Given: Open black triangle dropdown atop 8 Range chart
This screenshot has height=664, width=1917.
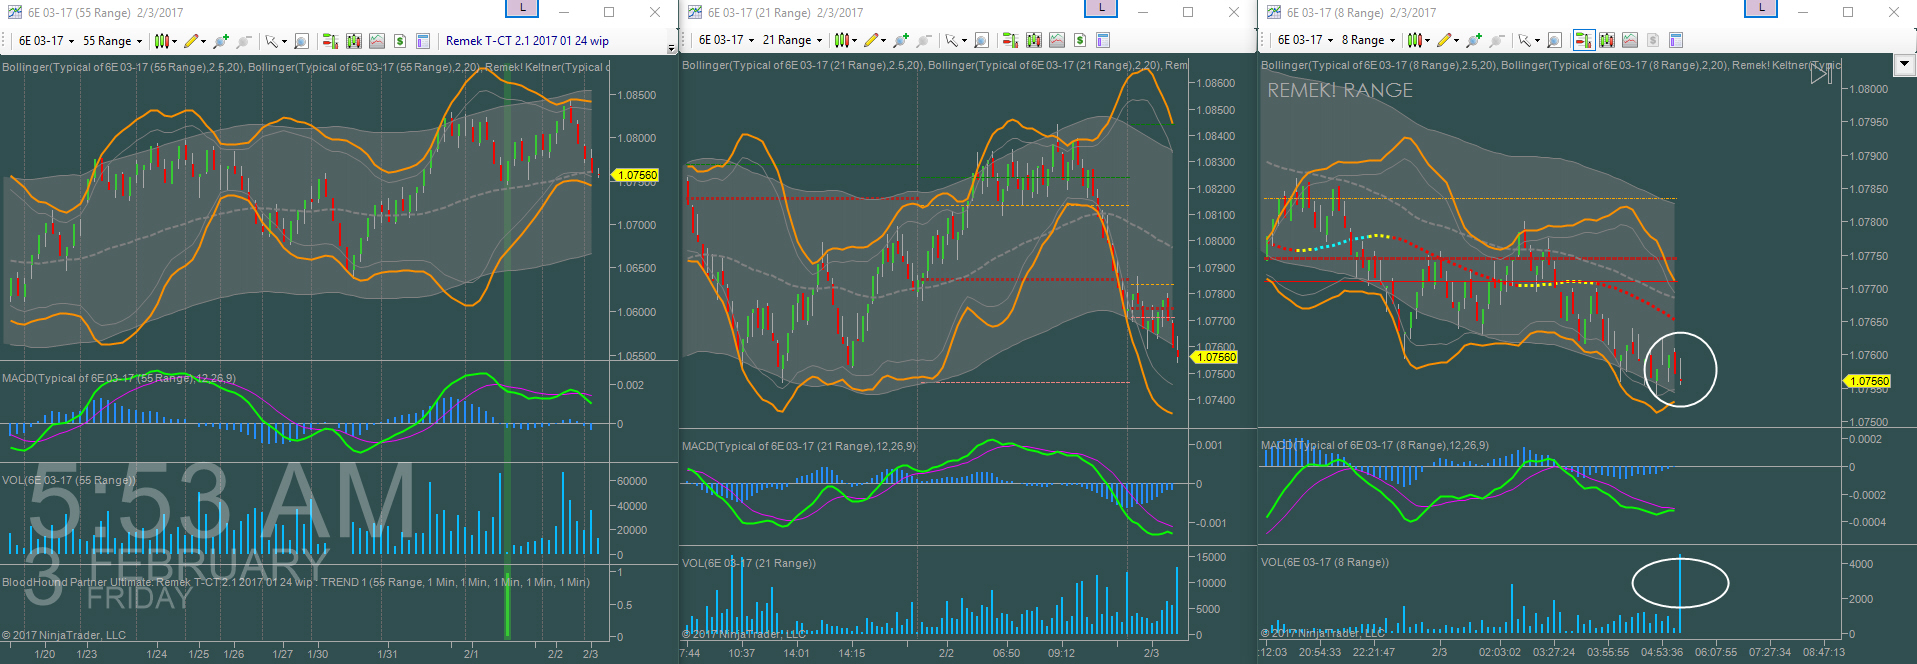Looking at the screenshot, I should click(x=1904, y=65).
